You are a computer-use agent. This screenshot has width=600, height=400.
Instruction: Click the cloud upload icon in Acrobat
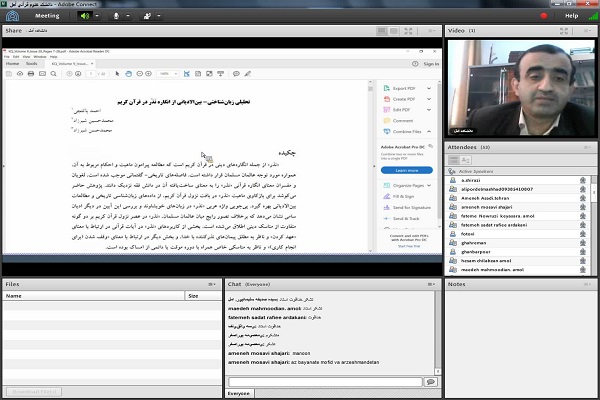[20, 74]
